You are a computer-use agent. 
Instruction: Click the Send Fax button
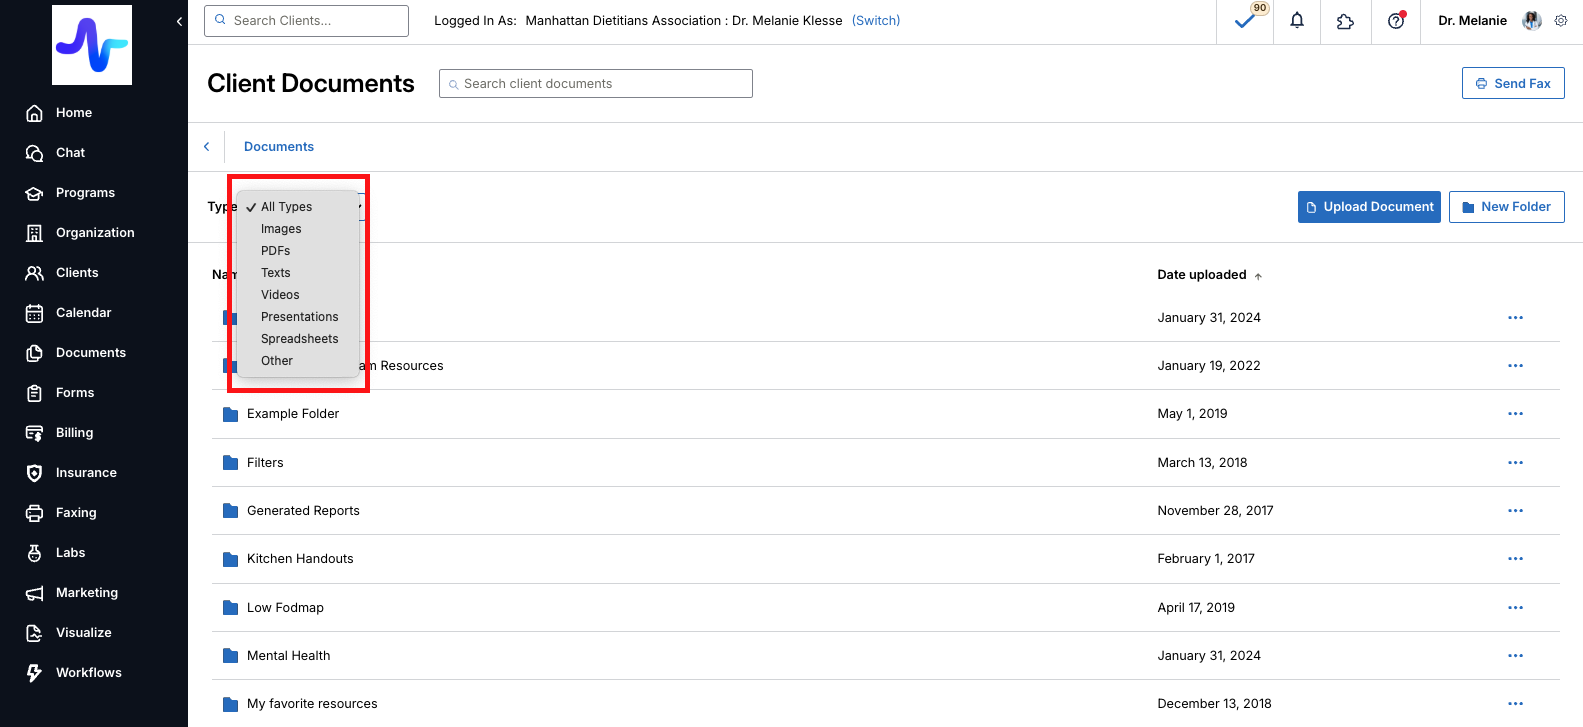tap(1513, 83)
